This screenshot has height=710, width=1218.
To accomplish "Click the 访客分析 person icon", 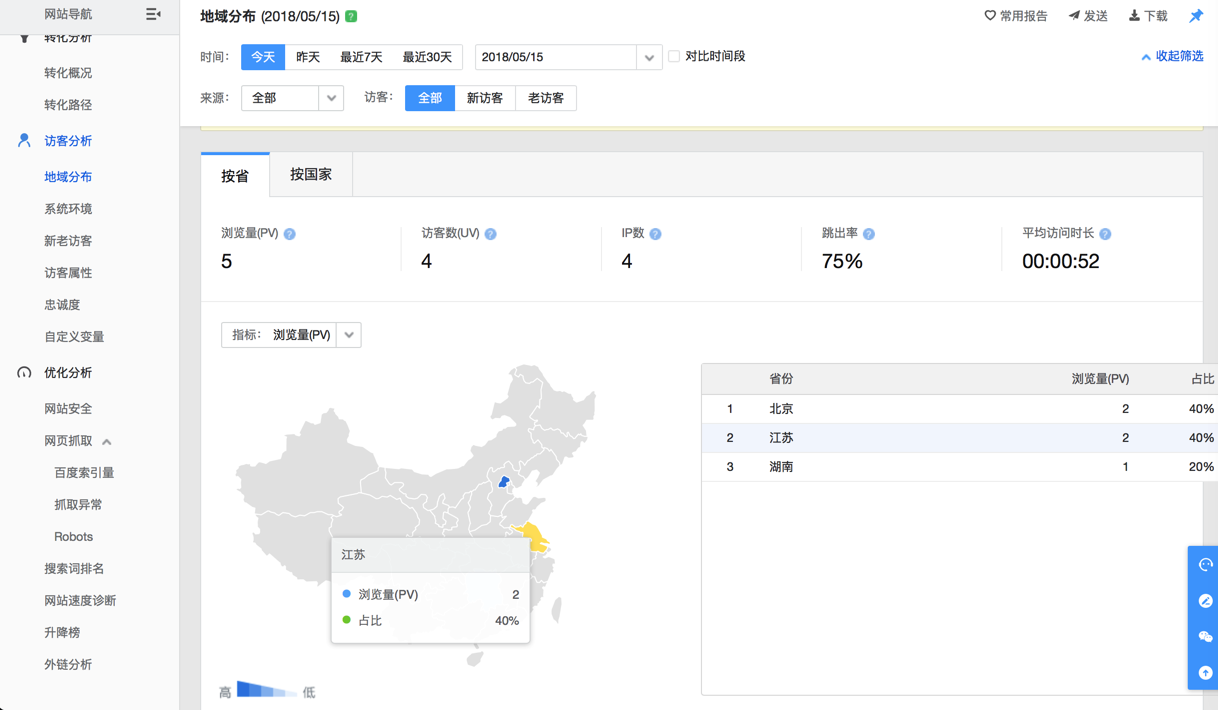I will [24, 141].
